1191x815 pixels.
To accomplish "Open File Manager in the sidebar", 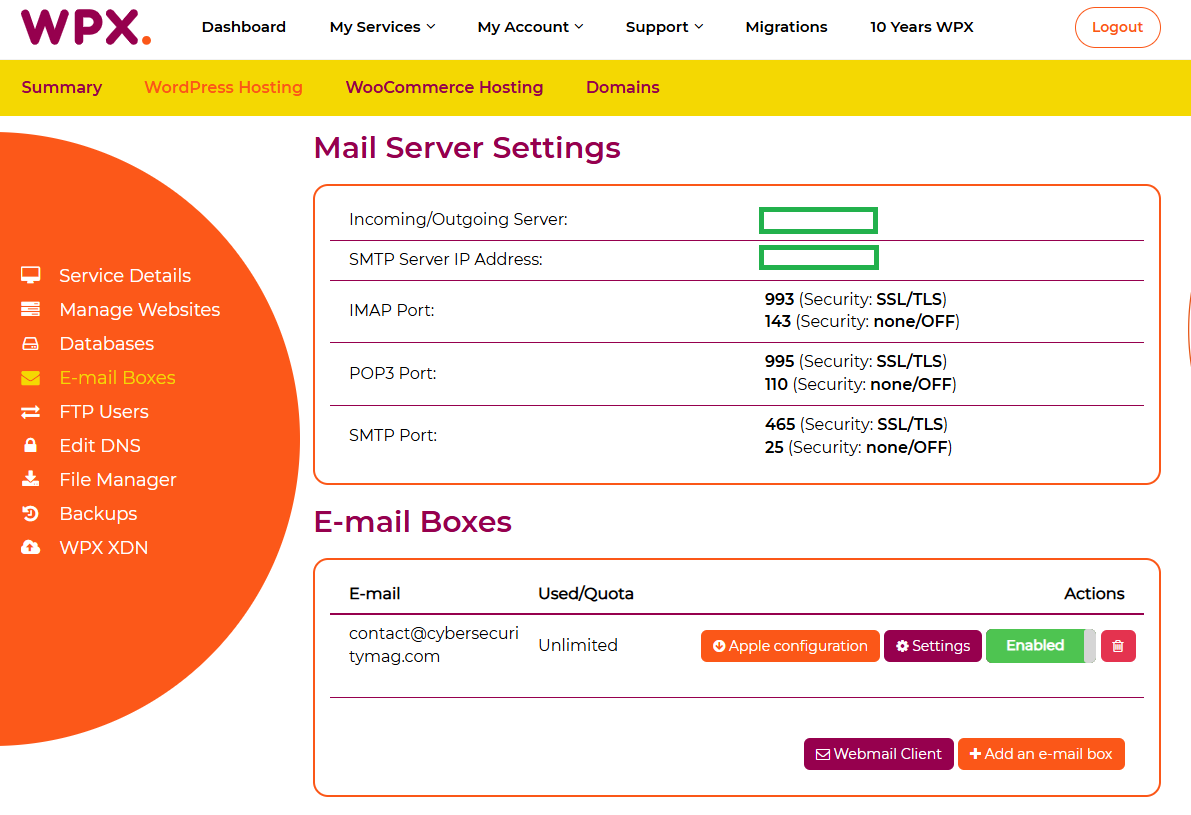I will pos(118,479).
